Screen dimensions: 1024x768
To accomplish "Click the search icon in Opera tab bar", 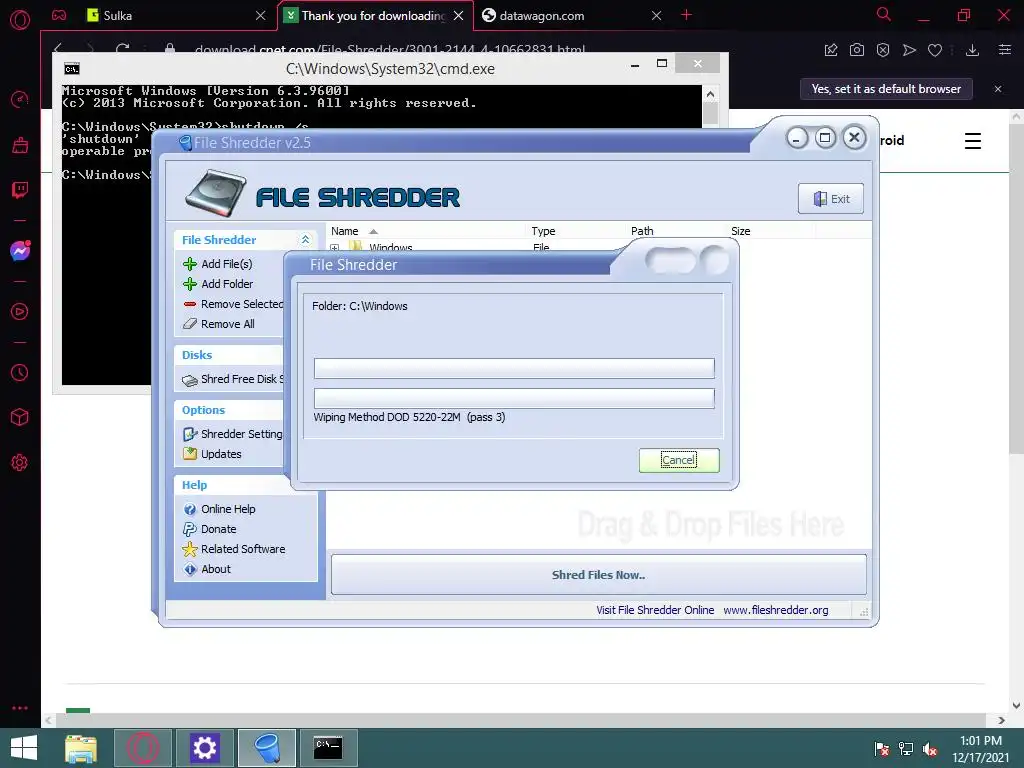I will [884, 14].
